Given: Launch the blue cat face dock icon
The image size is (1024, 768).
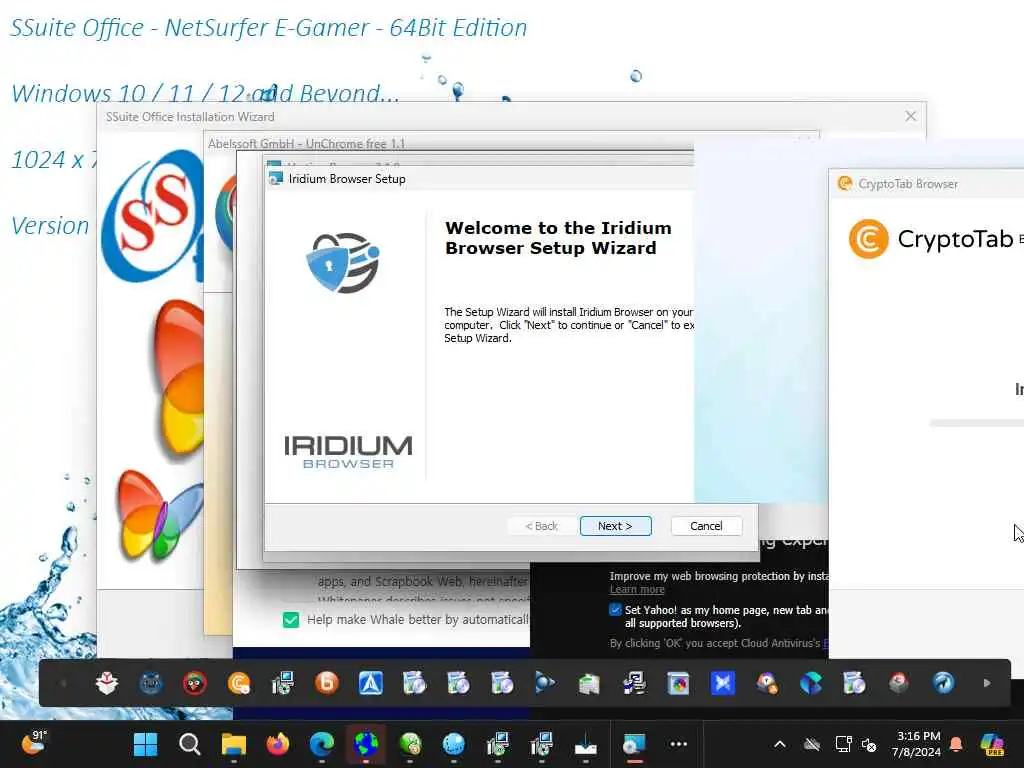Looking at the screenshot, I should coord(151,683).
